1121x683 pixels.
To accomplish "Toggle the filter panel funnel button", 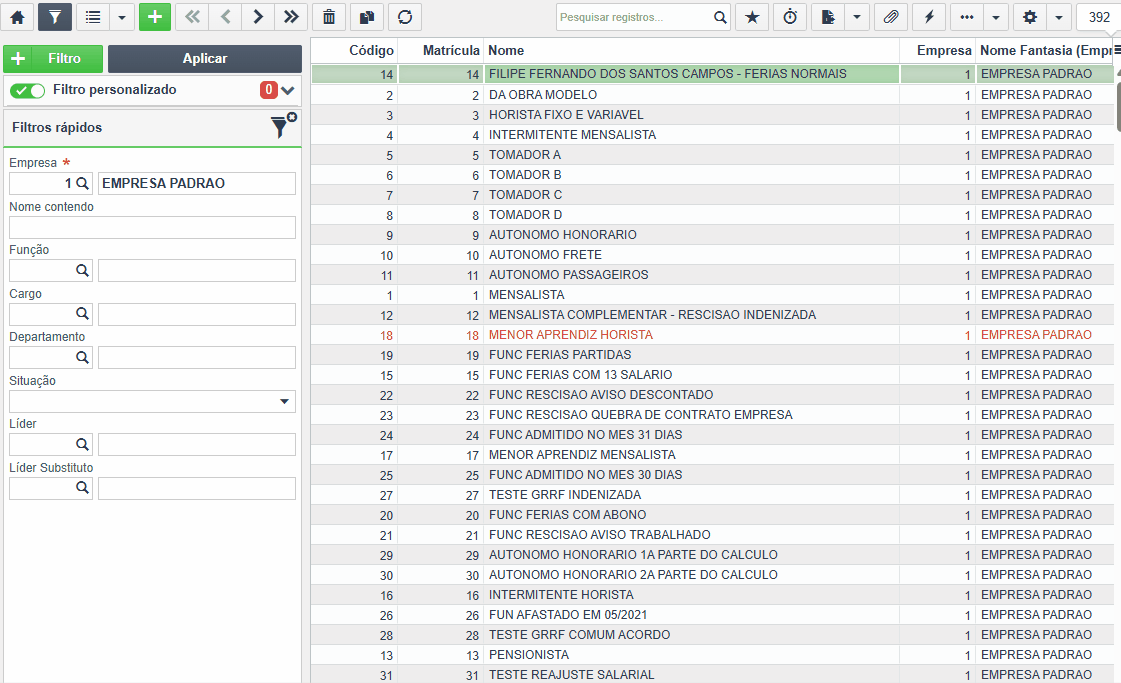I will click(55, 17).
